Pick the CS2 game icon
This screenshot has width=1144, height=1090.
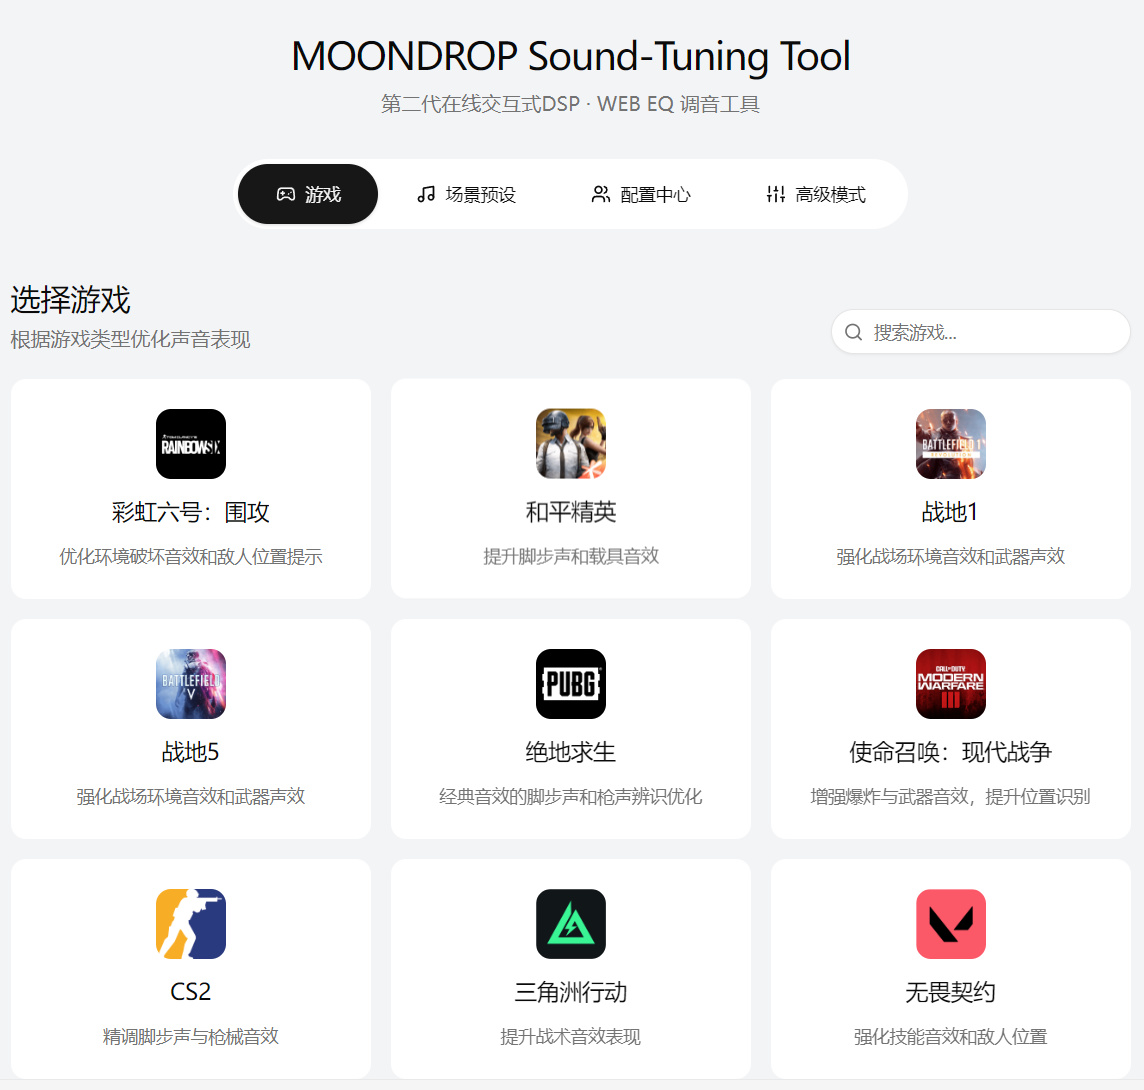click(191, 924)
